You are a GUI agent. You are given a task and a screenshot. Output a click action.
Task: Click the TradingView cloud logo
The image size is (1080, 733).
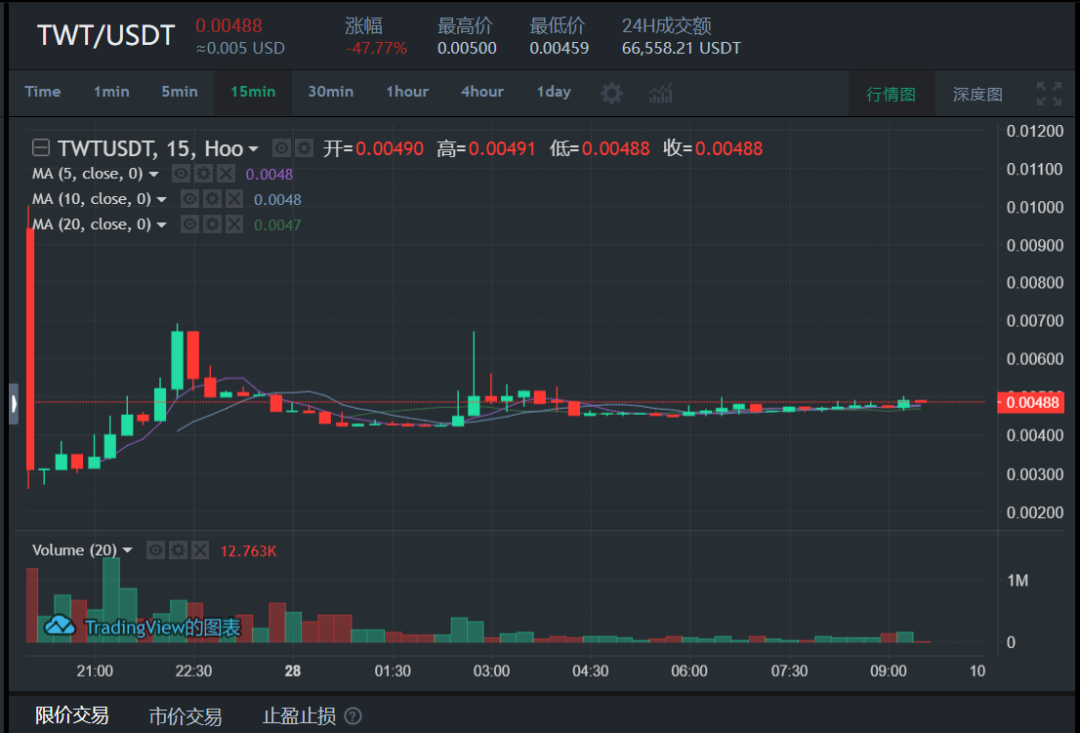pyautogui.click(x=60, y=625)
